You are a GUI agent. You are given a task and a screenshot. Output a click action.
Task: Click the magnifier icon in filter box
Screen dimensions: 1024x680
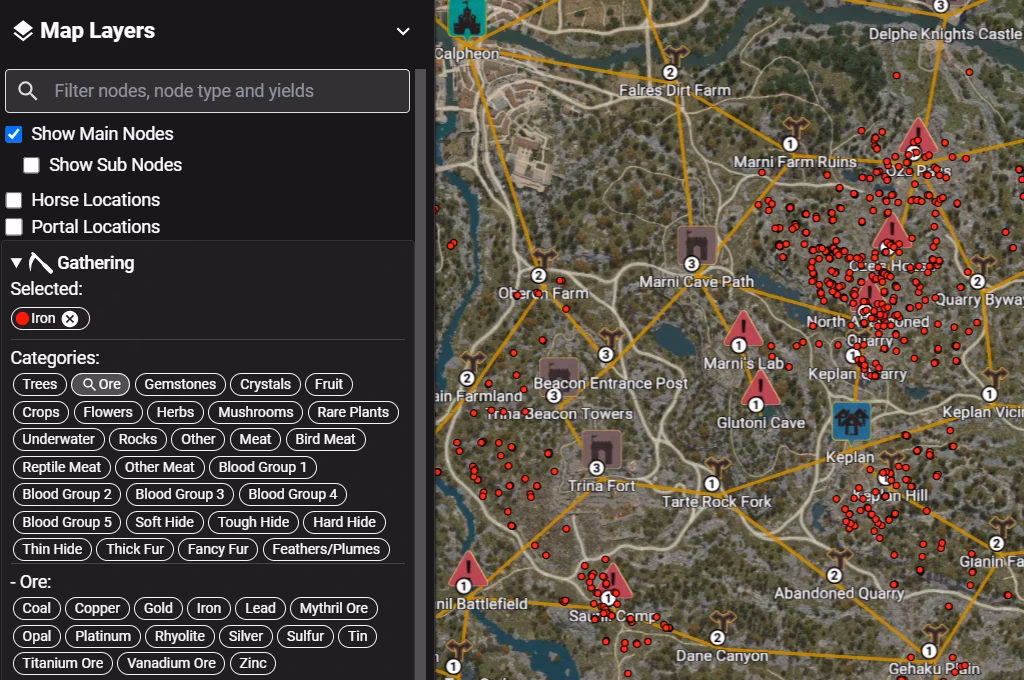click(x=27, y=91)
